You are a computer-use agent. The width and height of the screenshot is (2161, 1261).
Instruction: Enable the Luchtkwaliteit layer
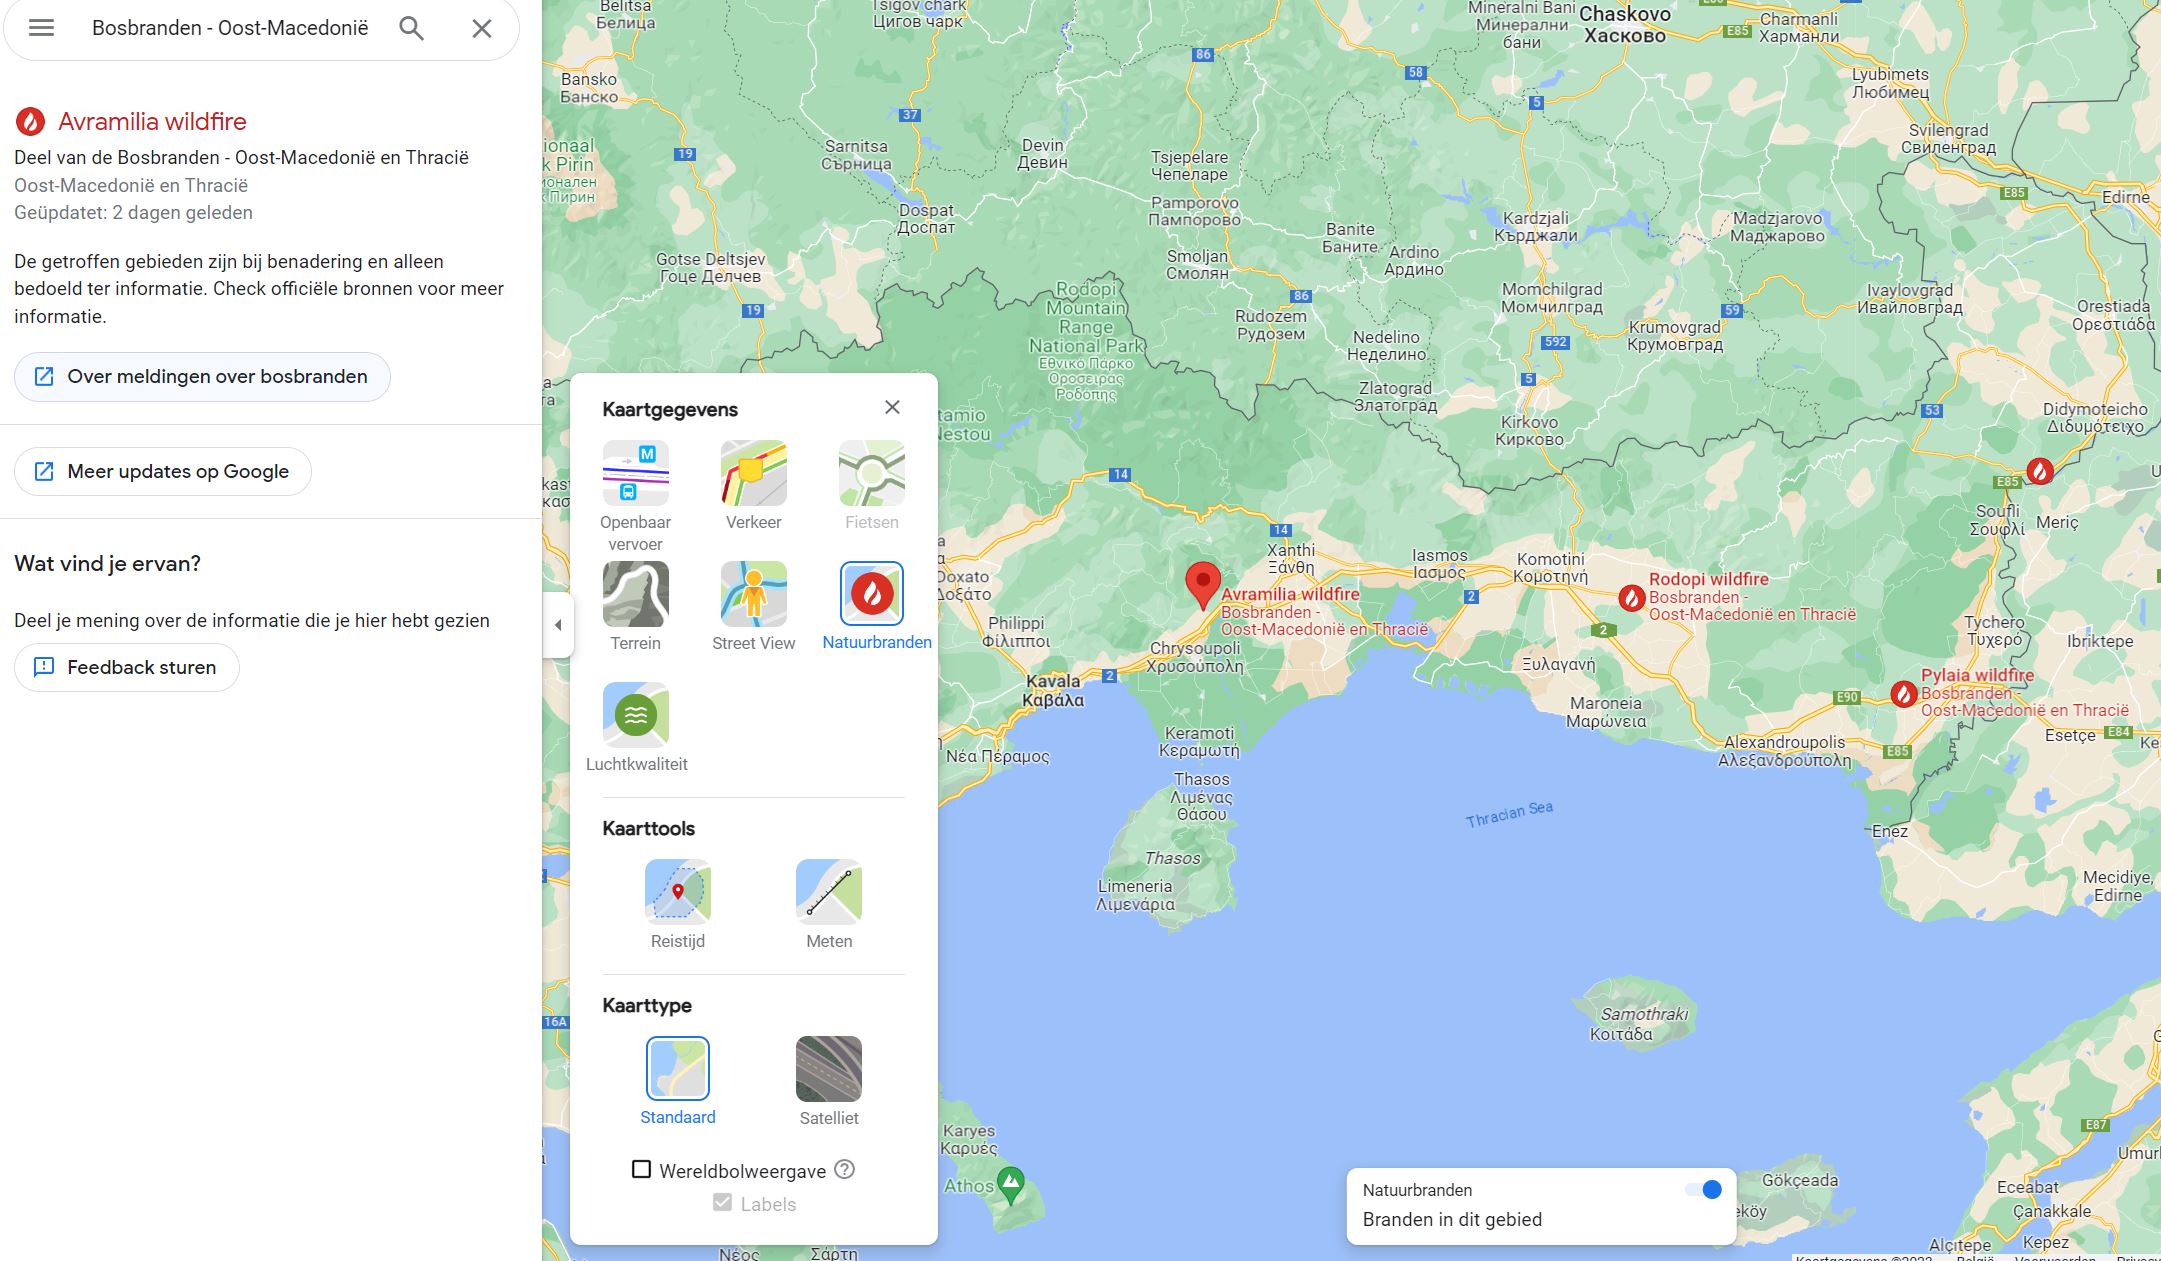coord(635,716)
